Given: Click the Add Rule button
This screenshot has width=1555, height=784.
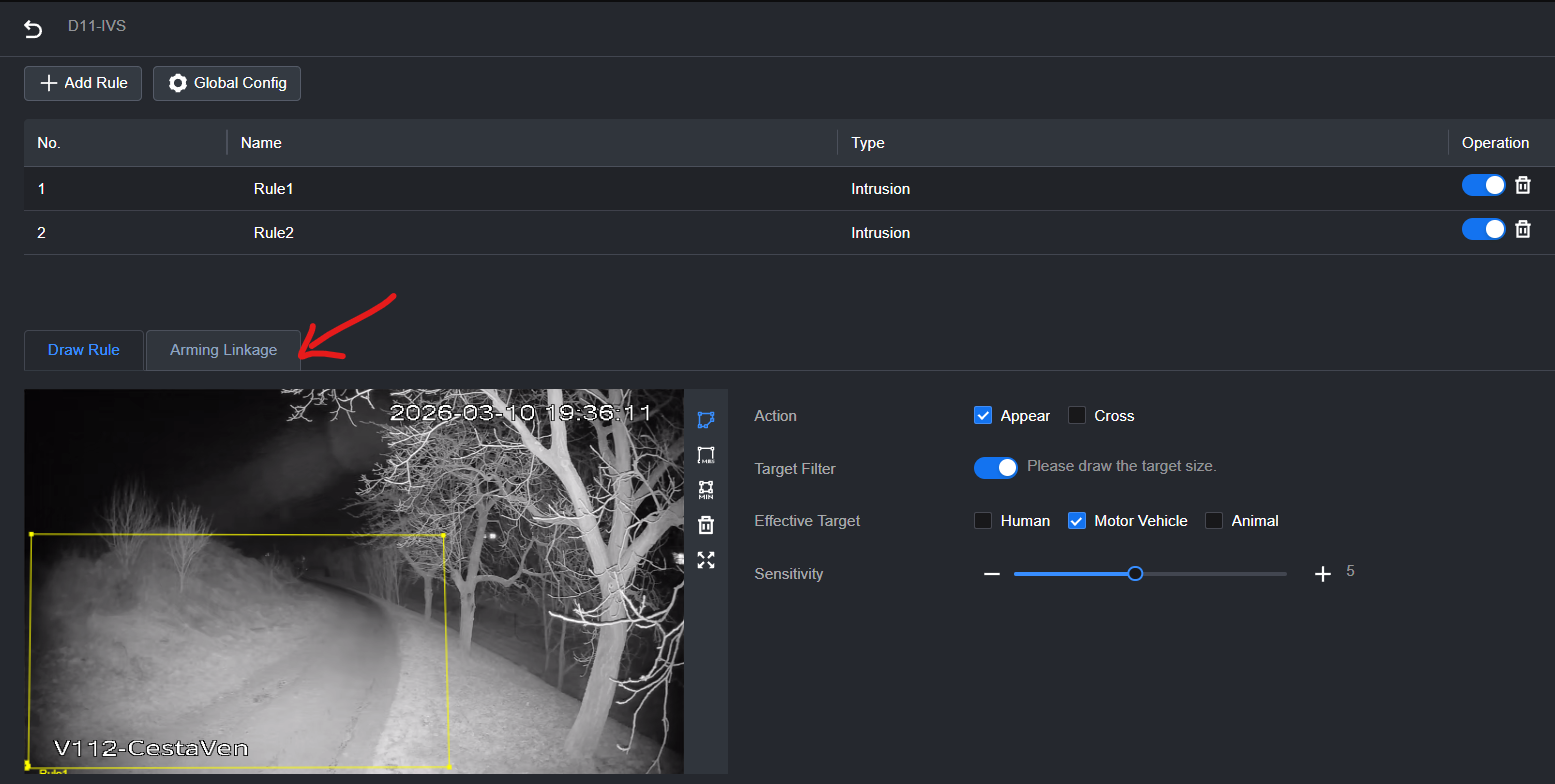Looking at the screenshot, I should click(83, 83).
